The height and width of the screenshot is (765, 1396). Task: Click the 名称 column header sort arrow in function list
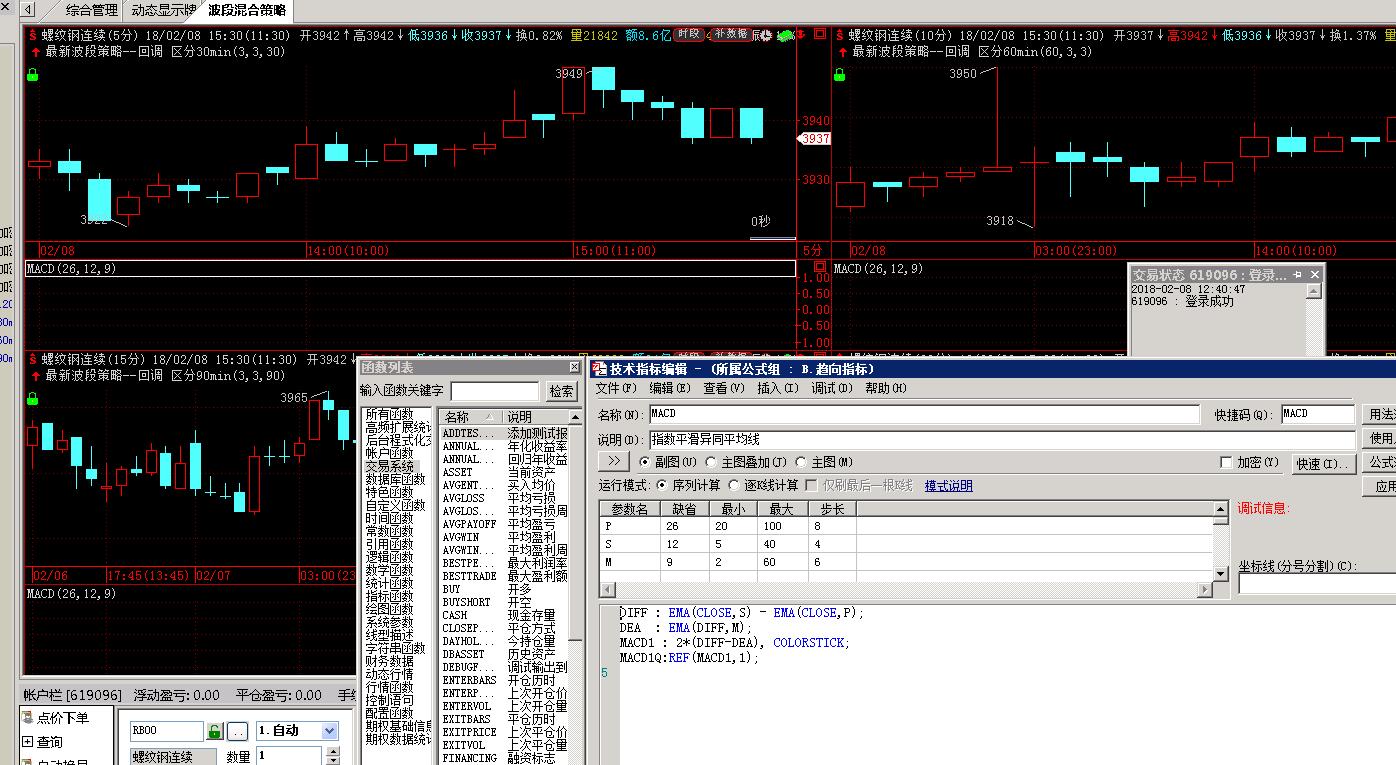(x=489, y=417)
